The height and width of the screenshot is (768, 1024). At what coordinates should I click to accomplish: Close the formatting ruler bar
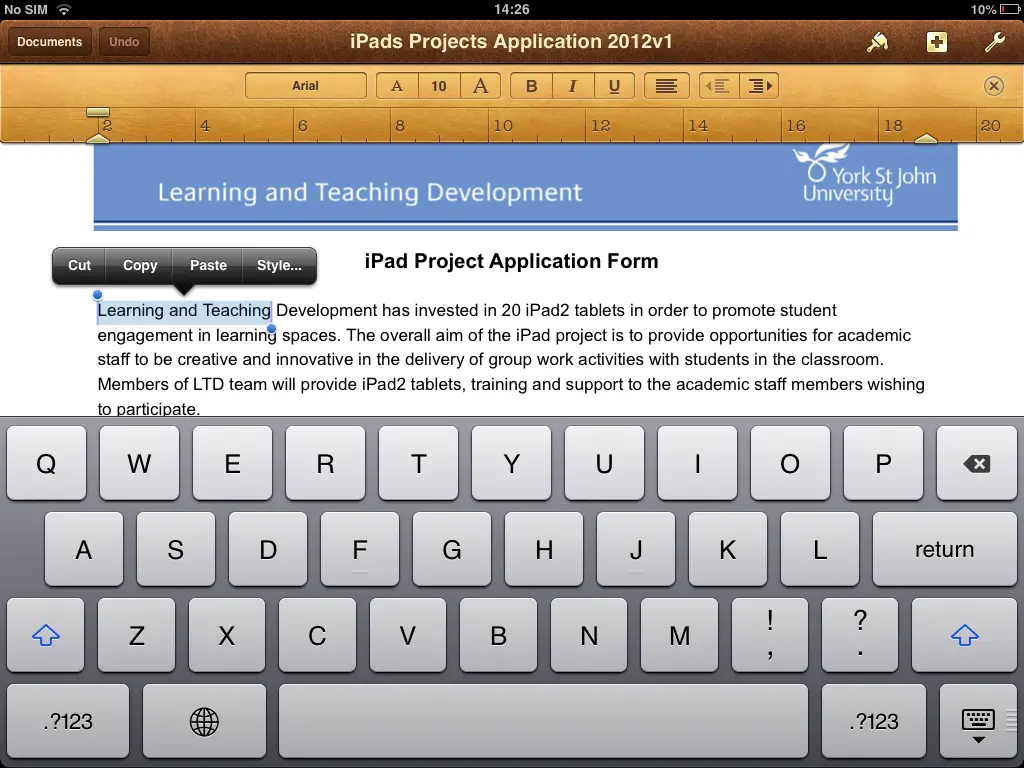tap(993, 86)
